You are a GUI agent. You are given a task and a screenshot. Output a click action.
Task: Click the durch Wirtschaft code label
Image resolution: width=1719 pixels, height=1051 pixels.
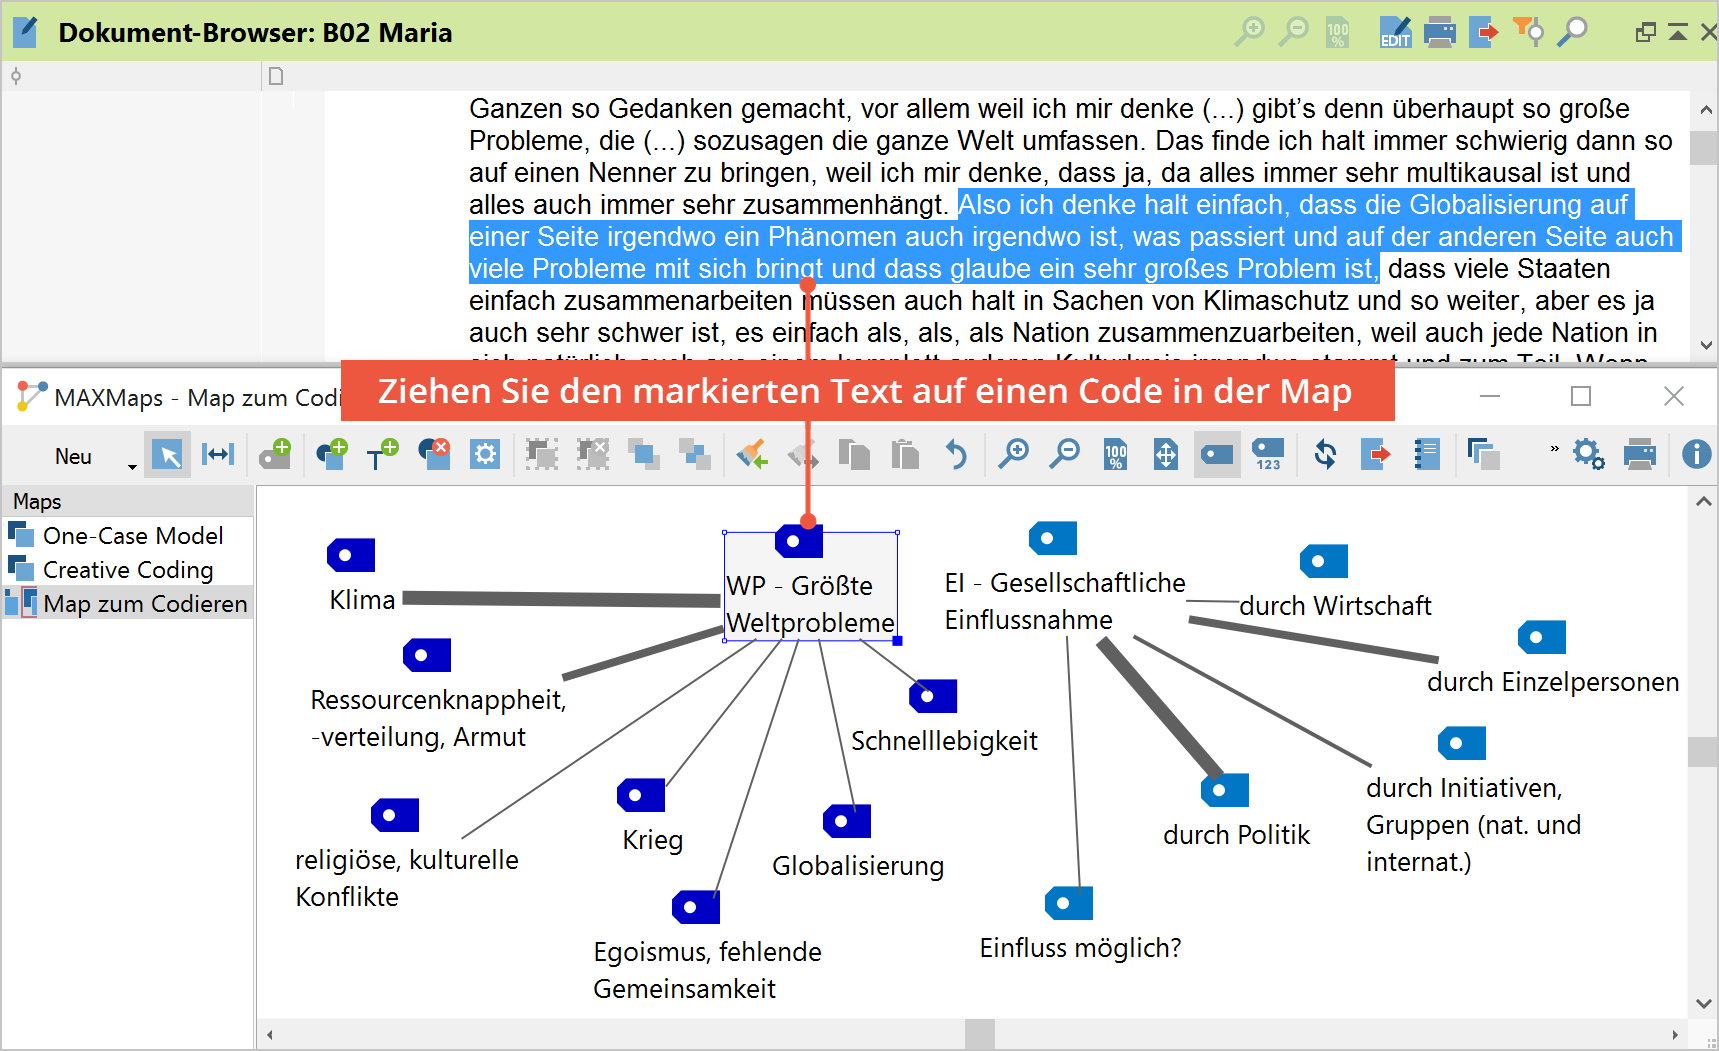(1335, 606)
